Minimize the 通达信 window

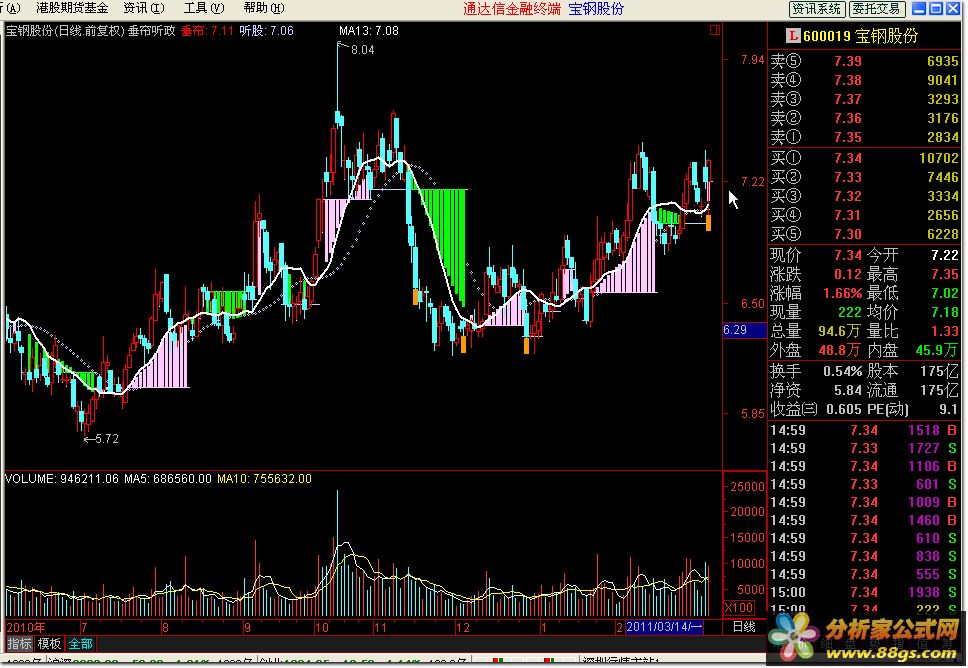coord(919,8)
